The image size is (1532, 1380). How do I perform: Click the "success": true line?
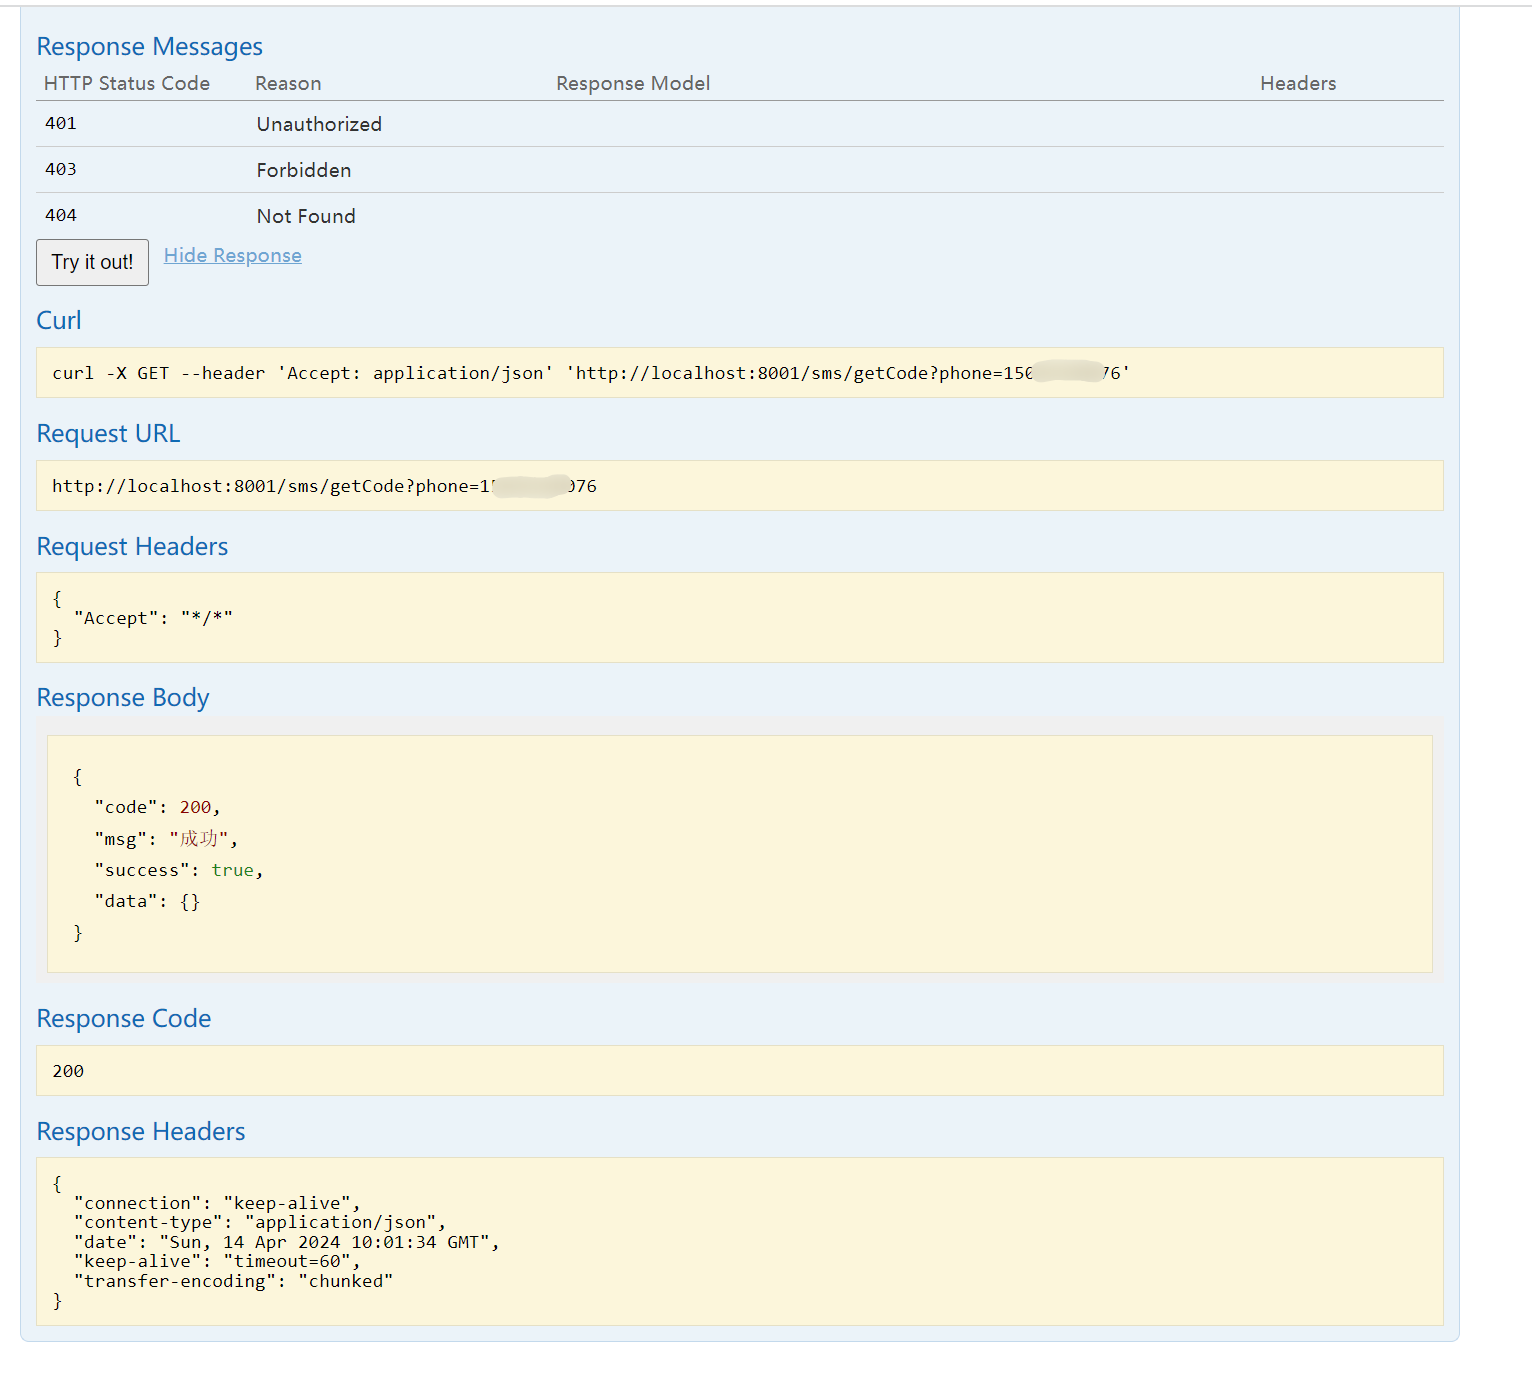click(x=179, y=870)
